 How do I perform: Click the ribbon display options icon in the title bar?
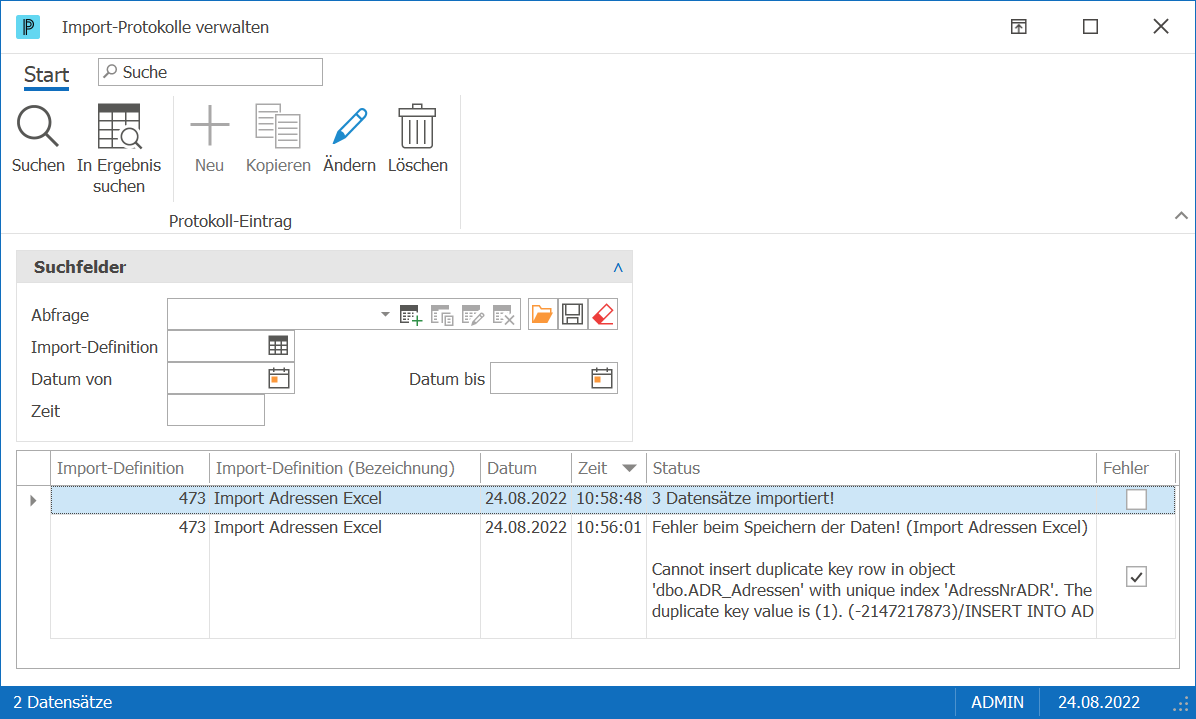tap(1018, 27)
